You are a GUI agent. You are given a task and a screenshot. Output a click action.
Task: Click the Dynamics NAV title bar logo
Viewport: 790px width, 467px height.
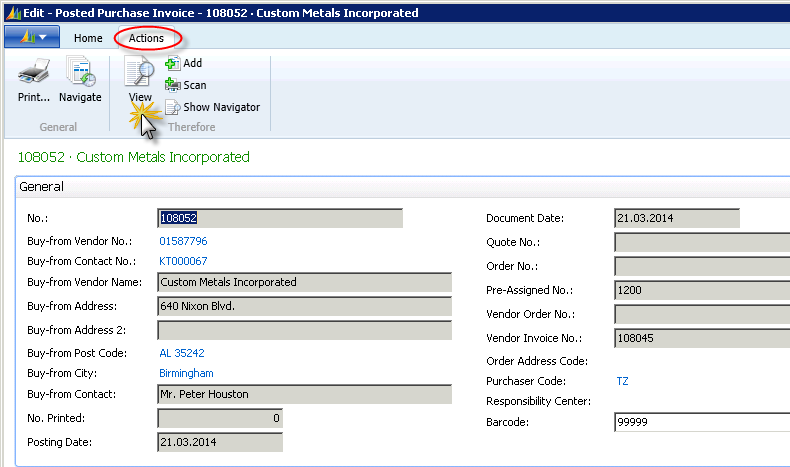(x=11, y=13)
